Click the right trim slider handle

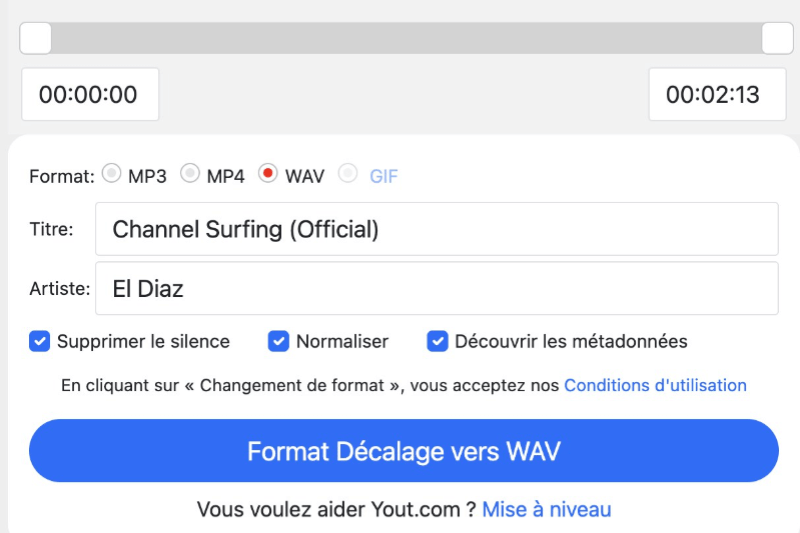[777, 38]
